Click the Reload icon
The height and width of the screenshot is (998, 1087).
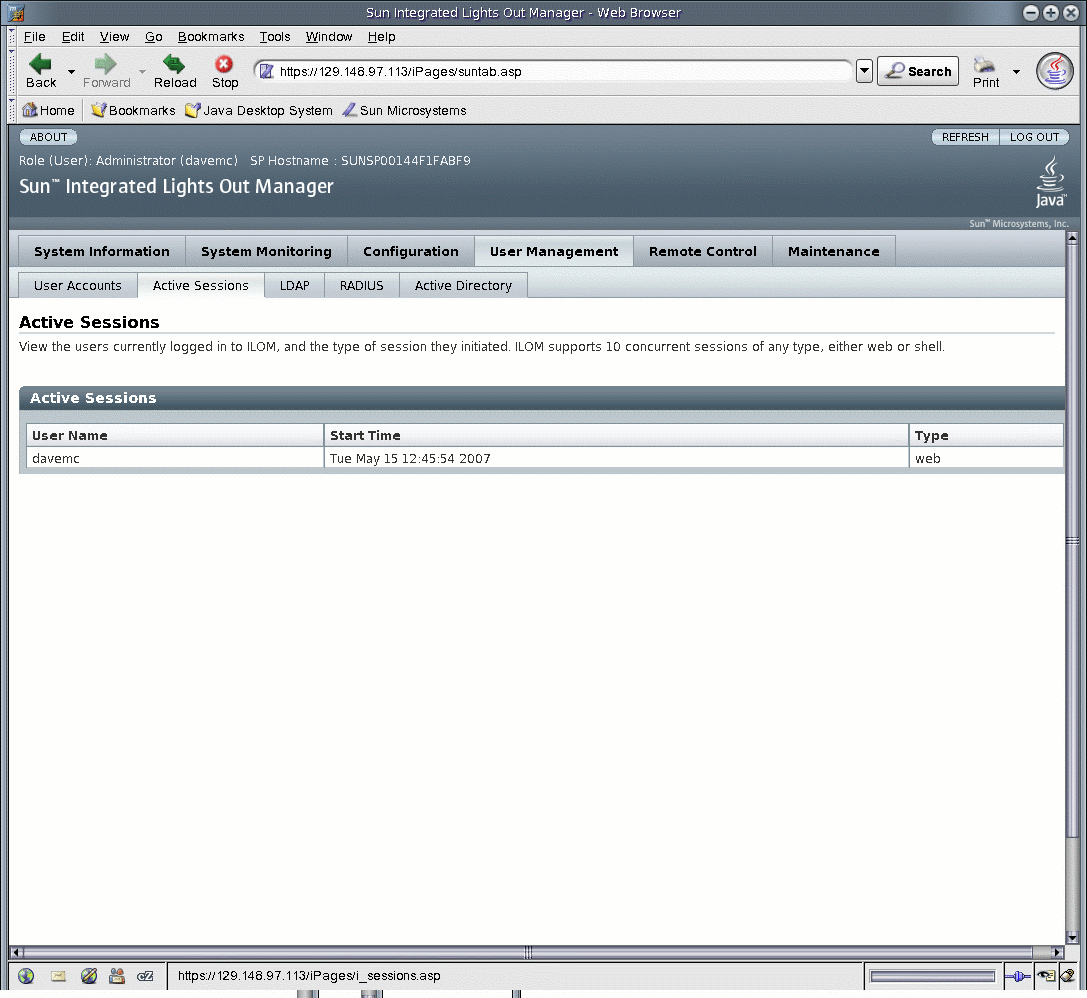tap(174, 64)
